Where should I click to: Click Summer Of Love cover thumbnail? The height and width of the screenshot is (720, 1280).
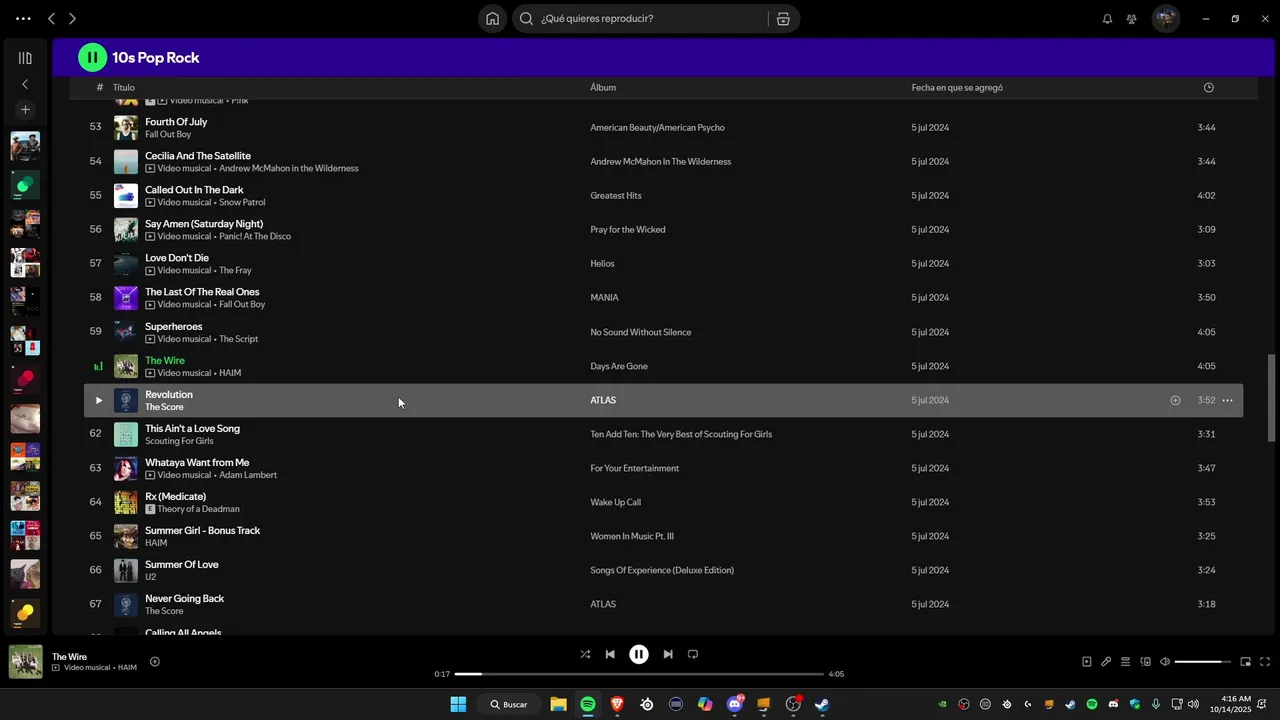[126, 570]
